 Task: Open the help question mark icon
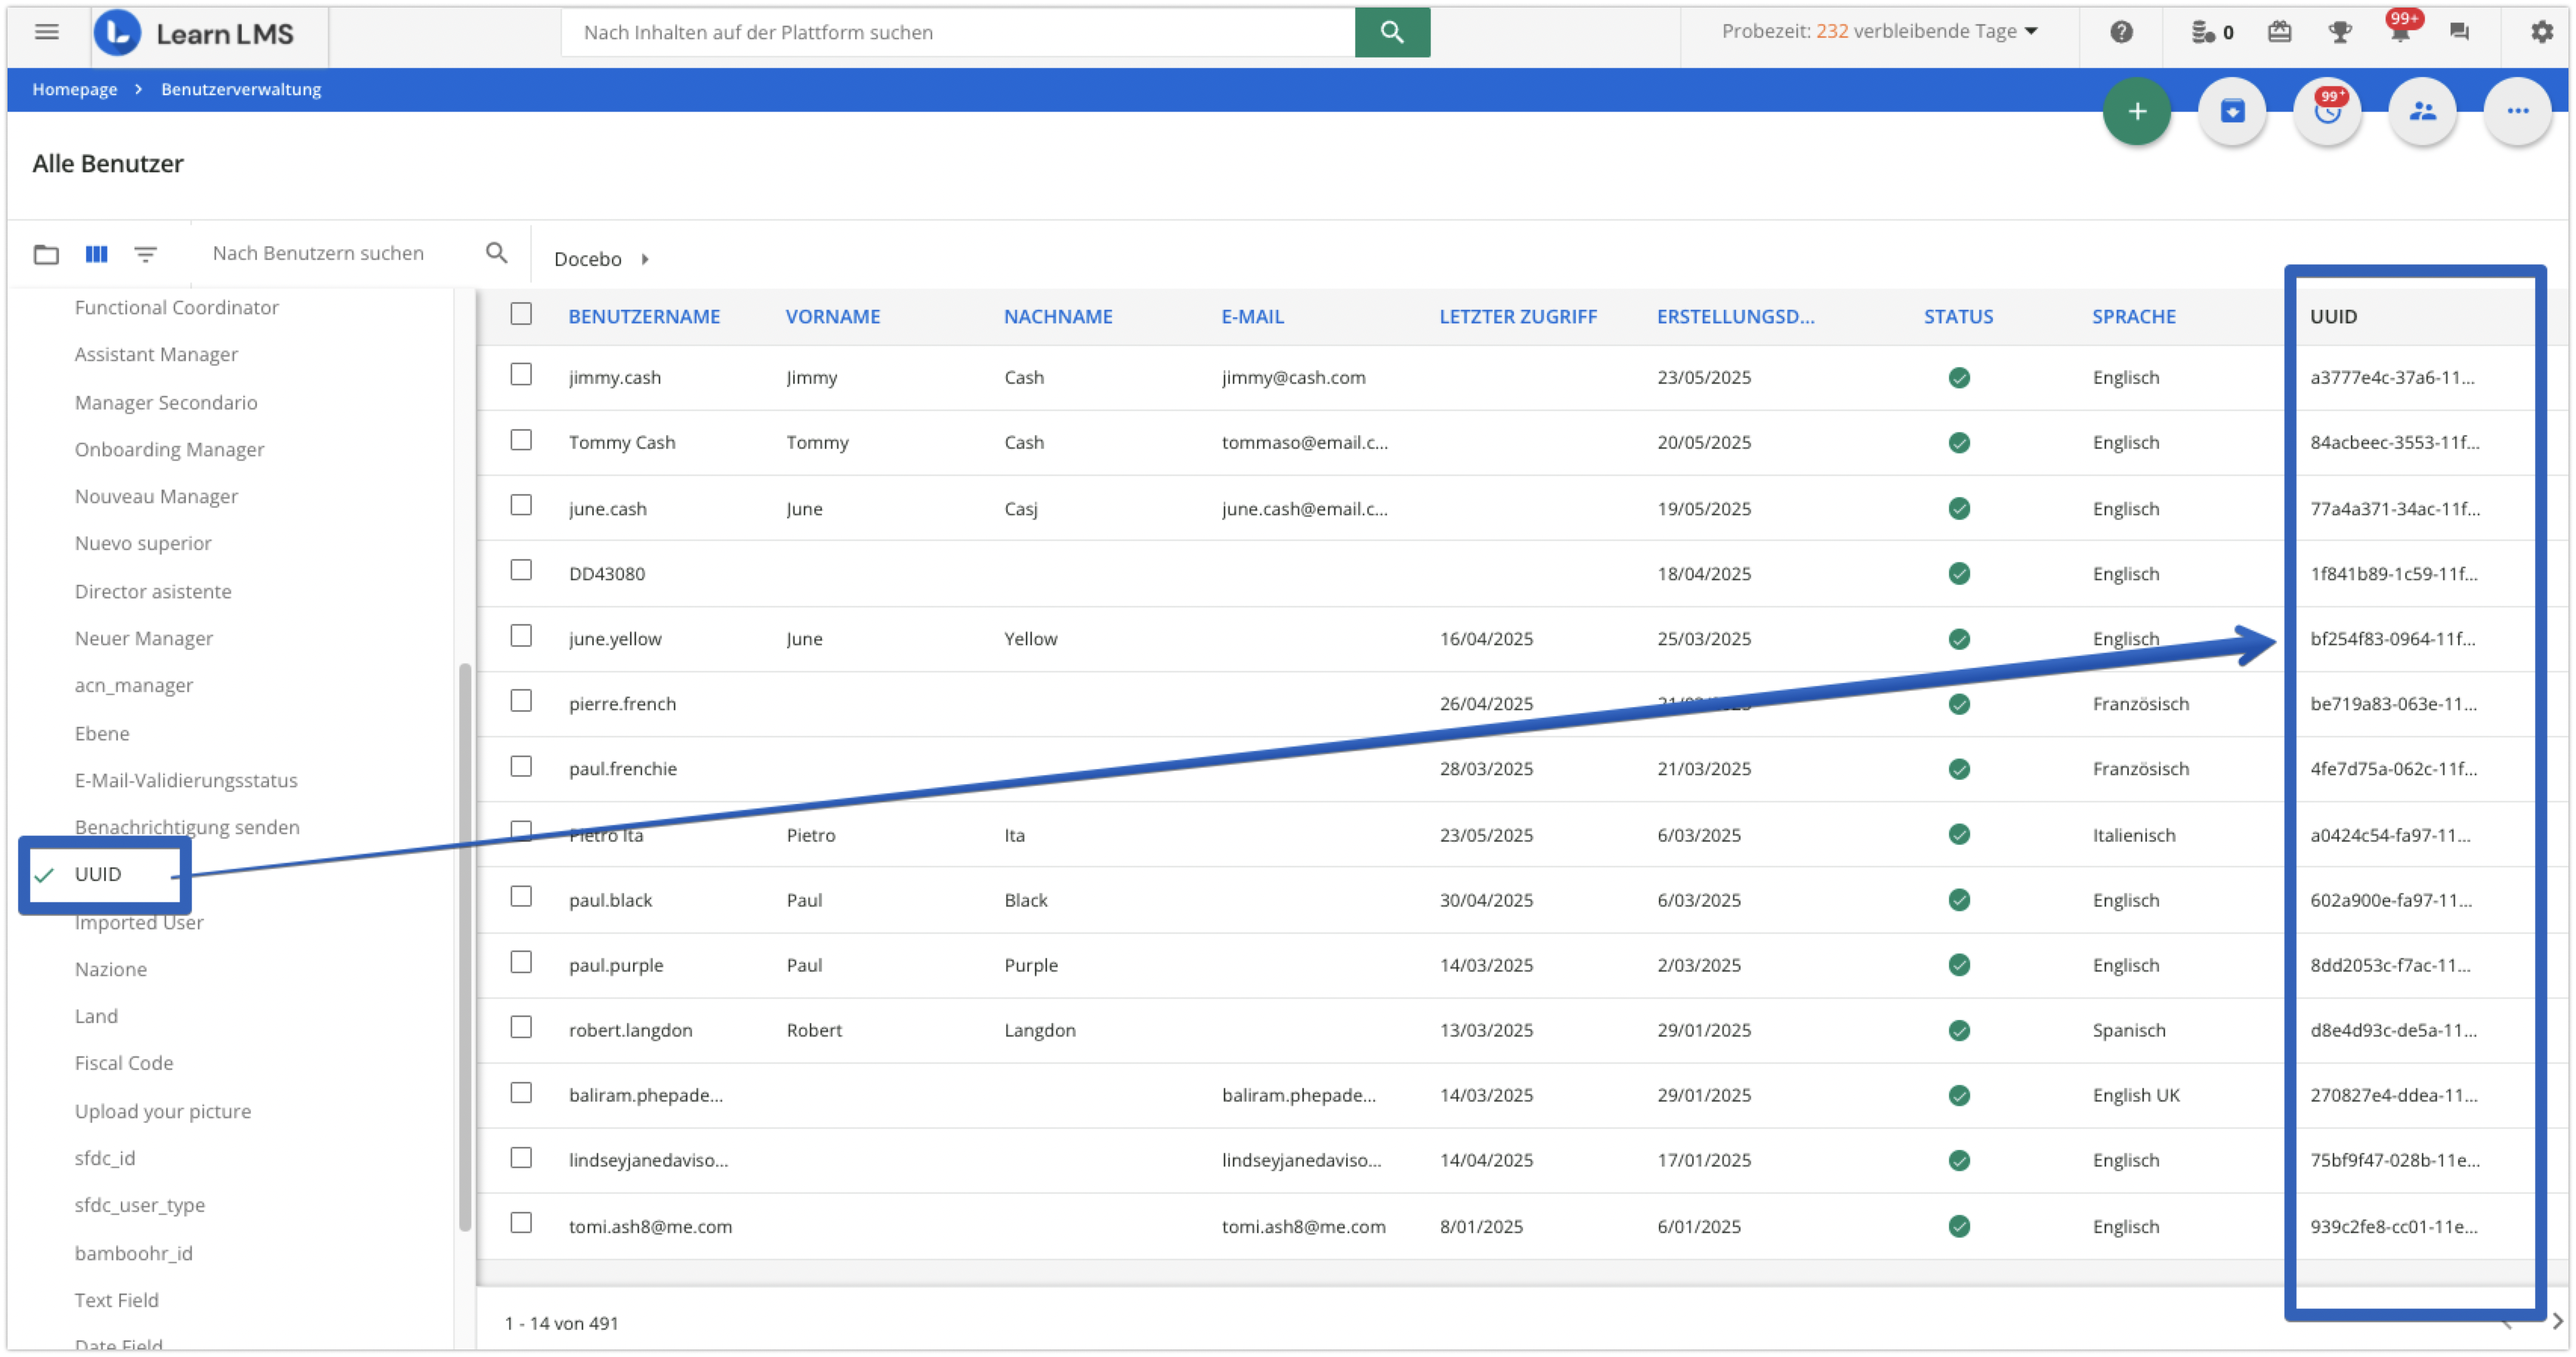coord(2121,32)
